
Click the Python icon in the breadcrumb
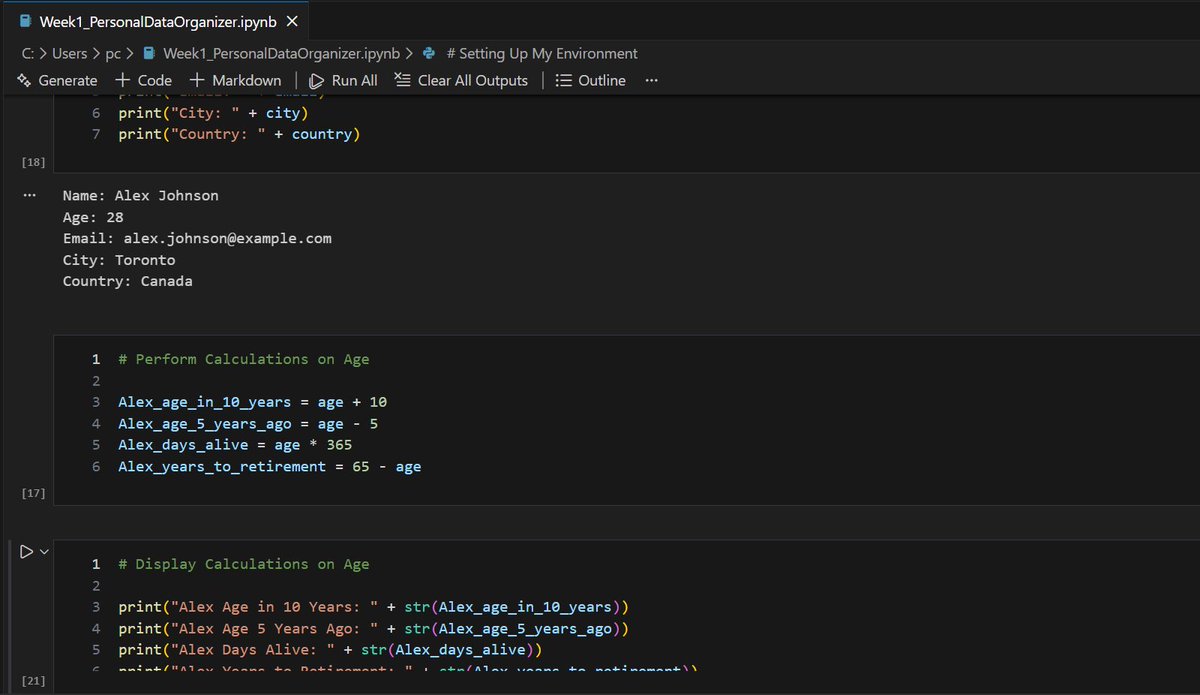point(429,53)
